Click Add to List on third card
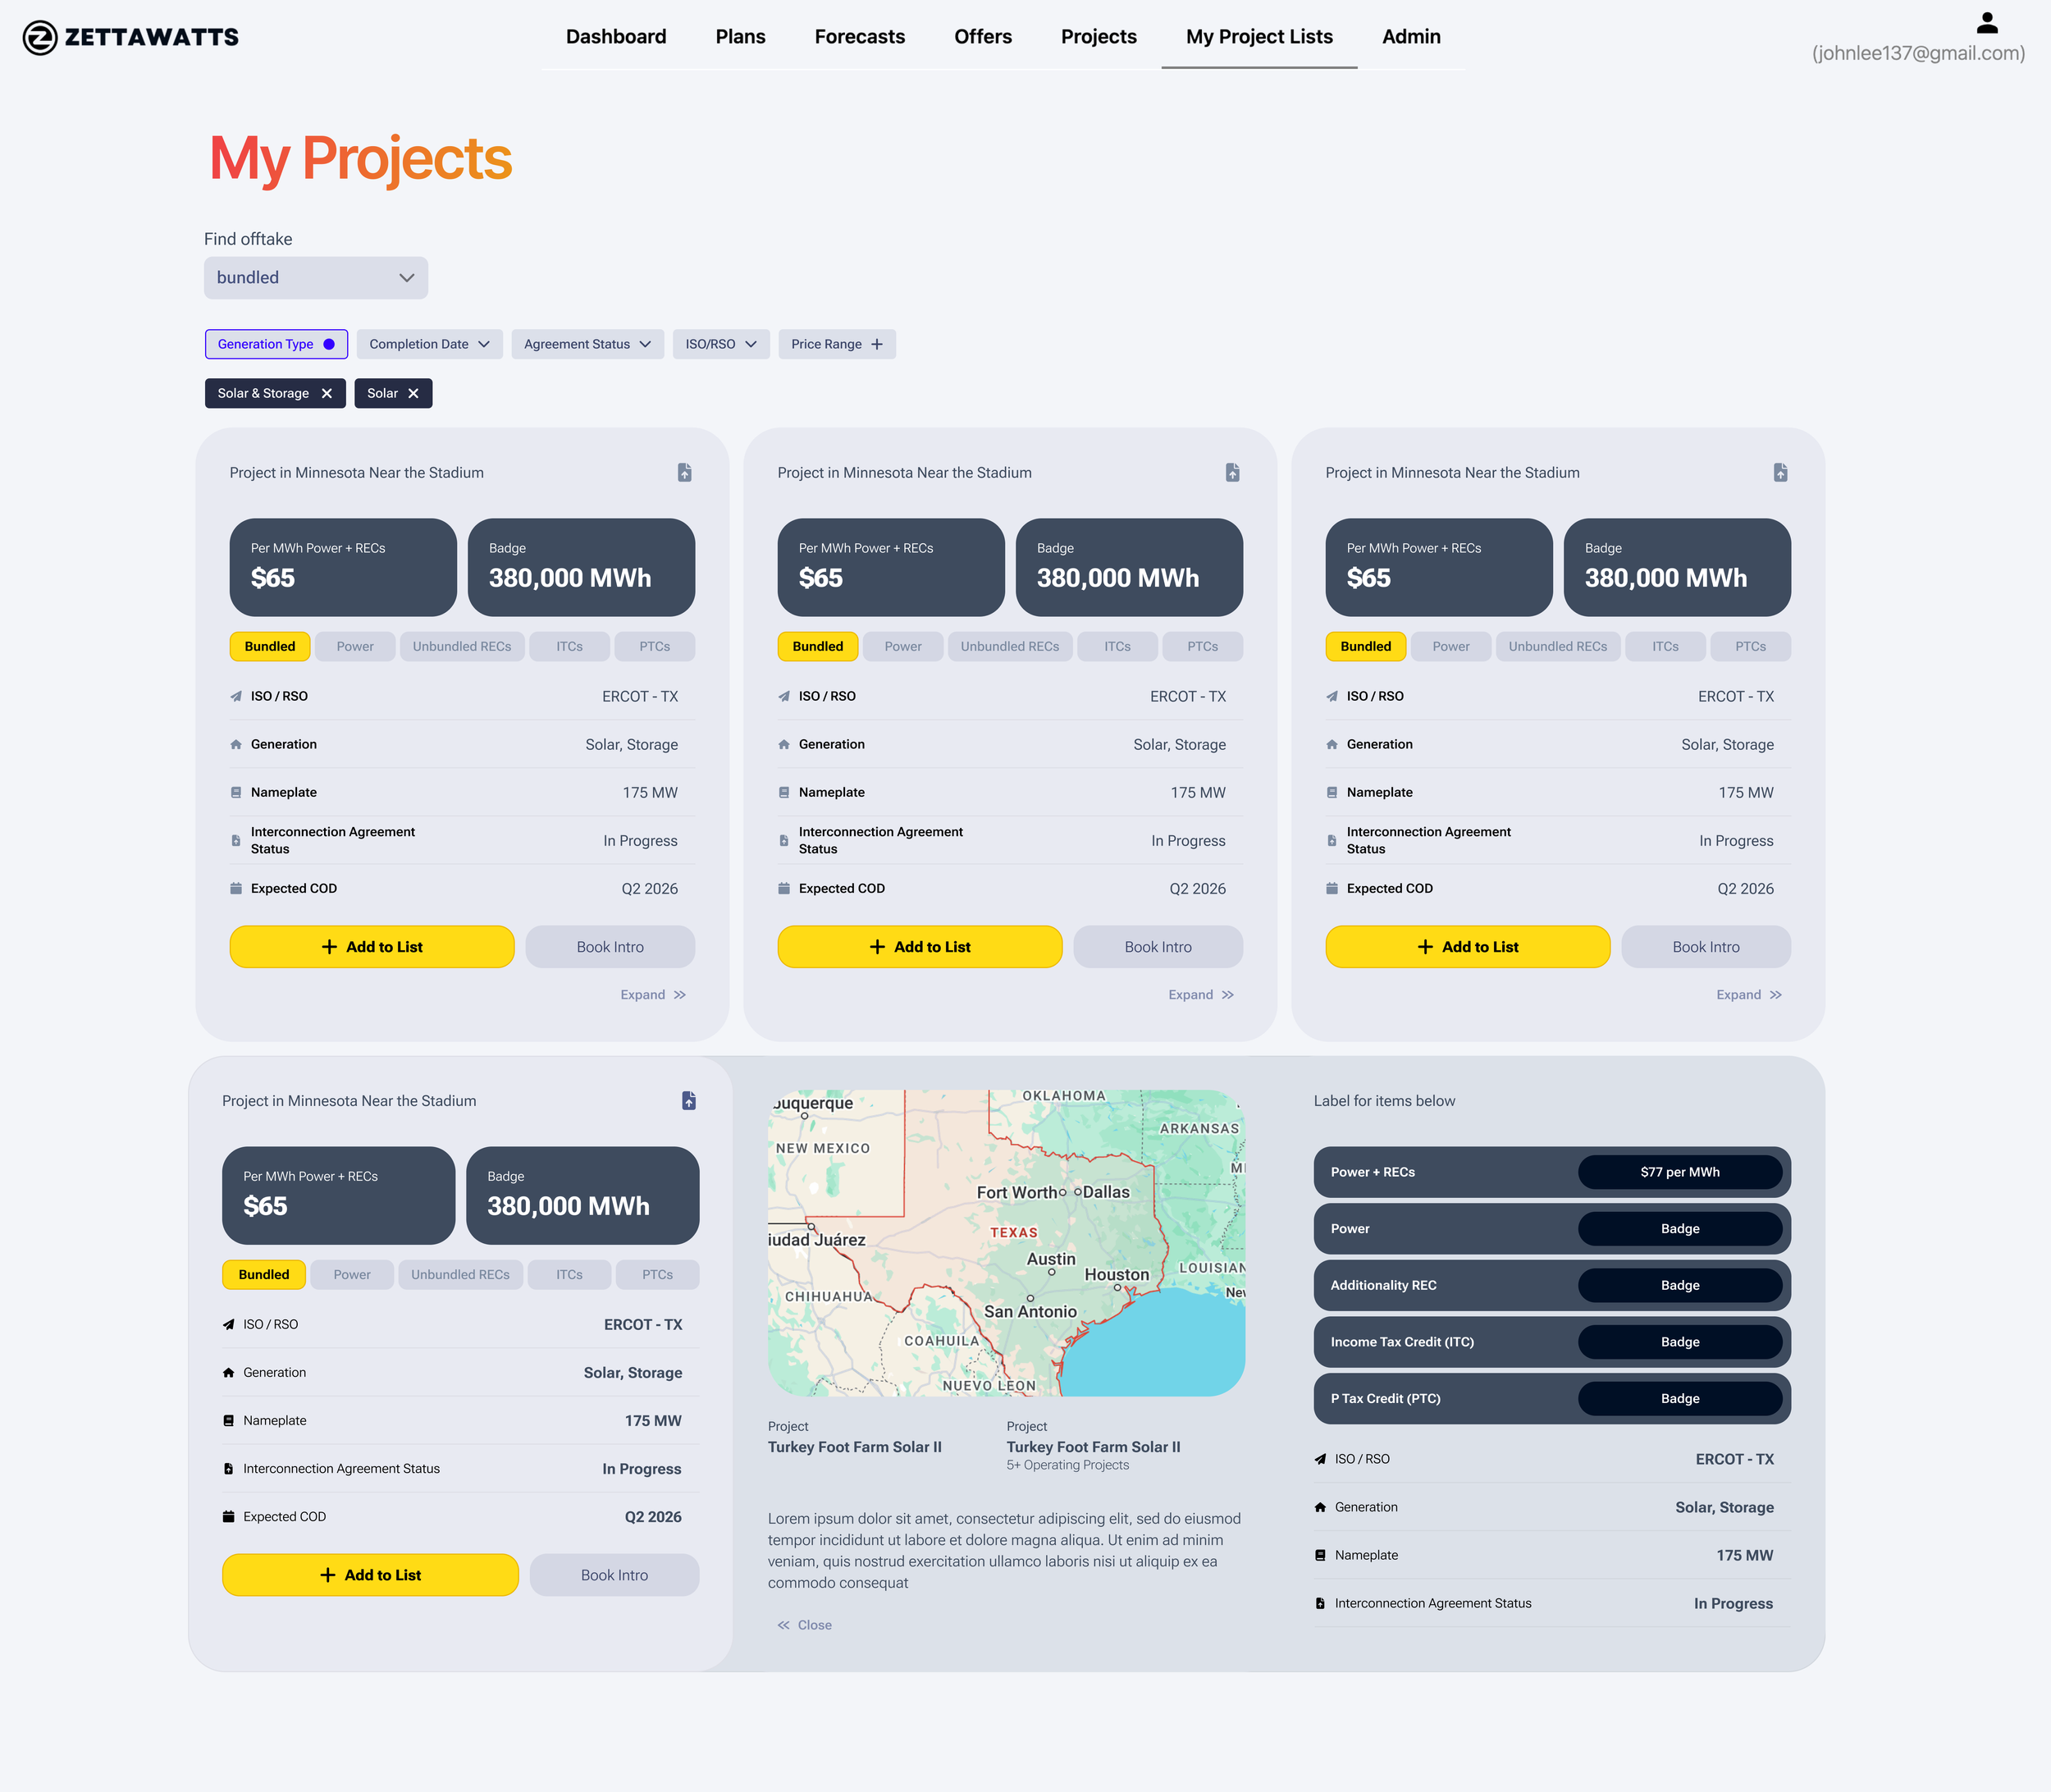The width and height of the screenshot is (2051, 1792). 1467,947
